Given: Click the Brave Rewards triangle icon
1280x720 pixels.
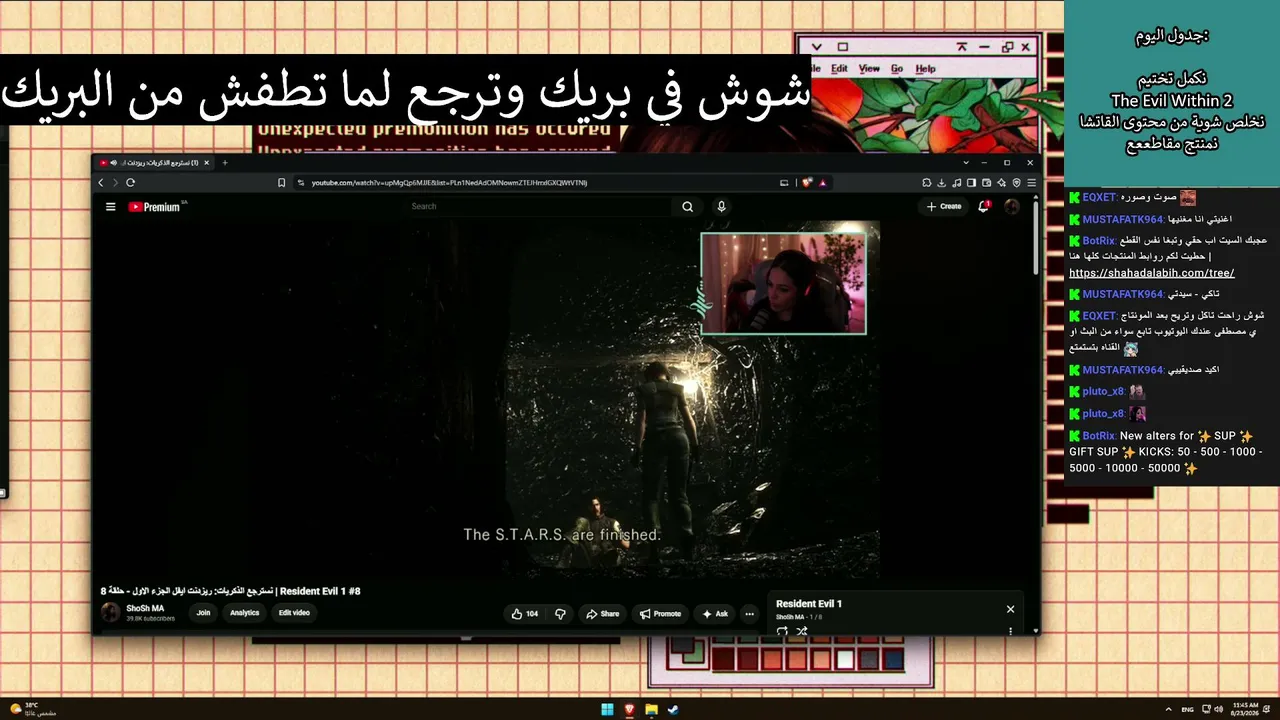Looking at the screenshot, I should tap(823, 183).
